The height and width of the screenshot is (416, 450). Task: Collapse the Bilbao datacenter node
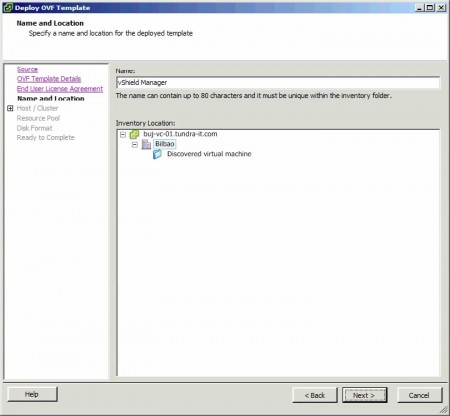[135, 144]
